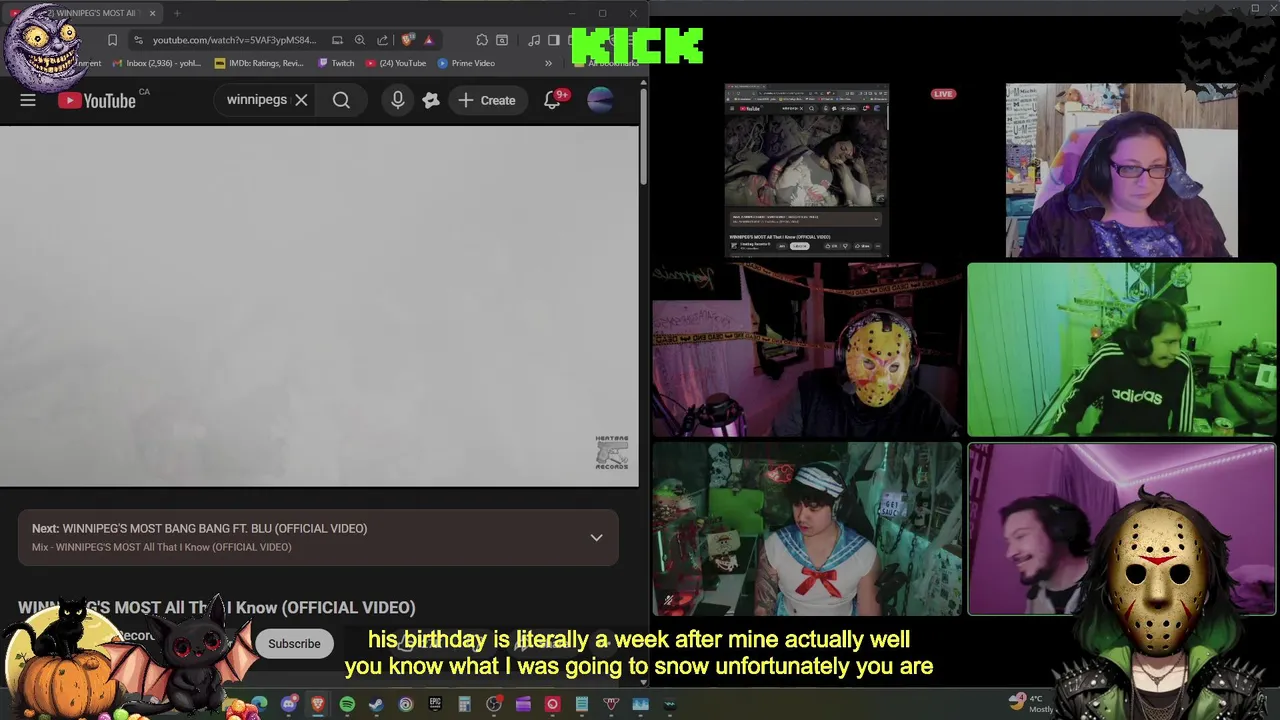Screen dimensions: 1280x720
Task: Open Brave Rewards triangle icon
Action: click(x=428, y=40)
